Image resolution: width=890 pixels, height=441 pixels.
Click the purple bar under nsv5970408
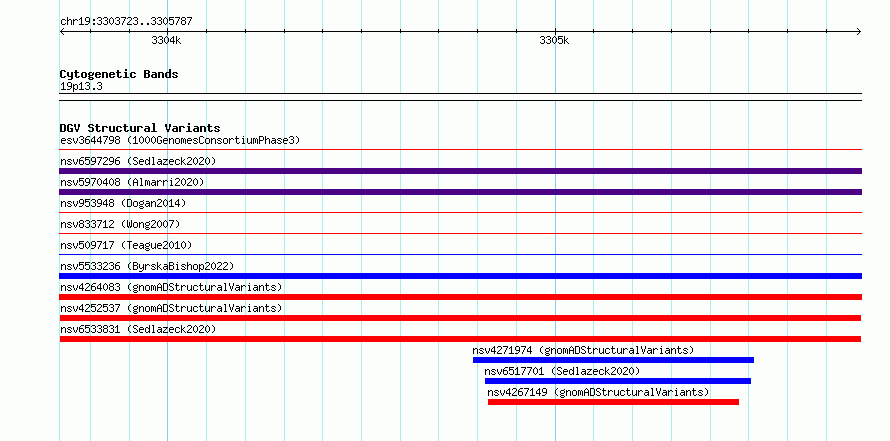(460, 192)
